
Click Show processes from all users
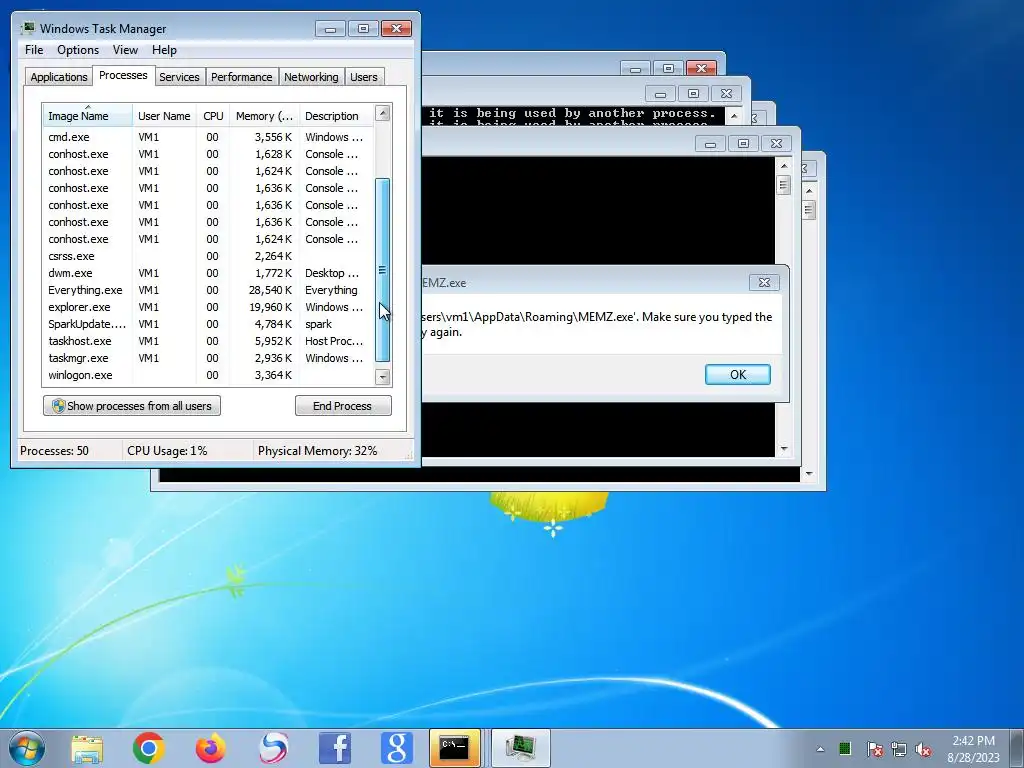(132, 406)
